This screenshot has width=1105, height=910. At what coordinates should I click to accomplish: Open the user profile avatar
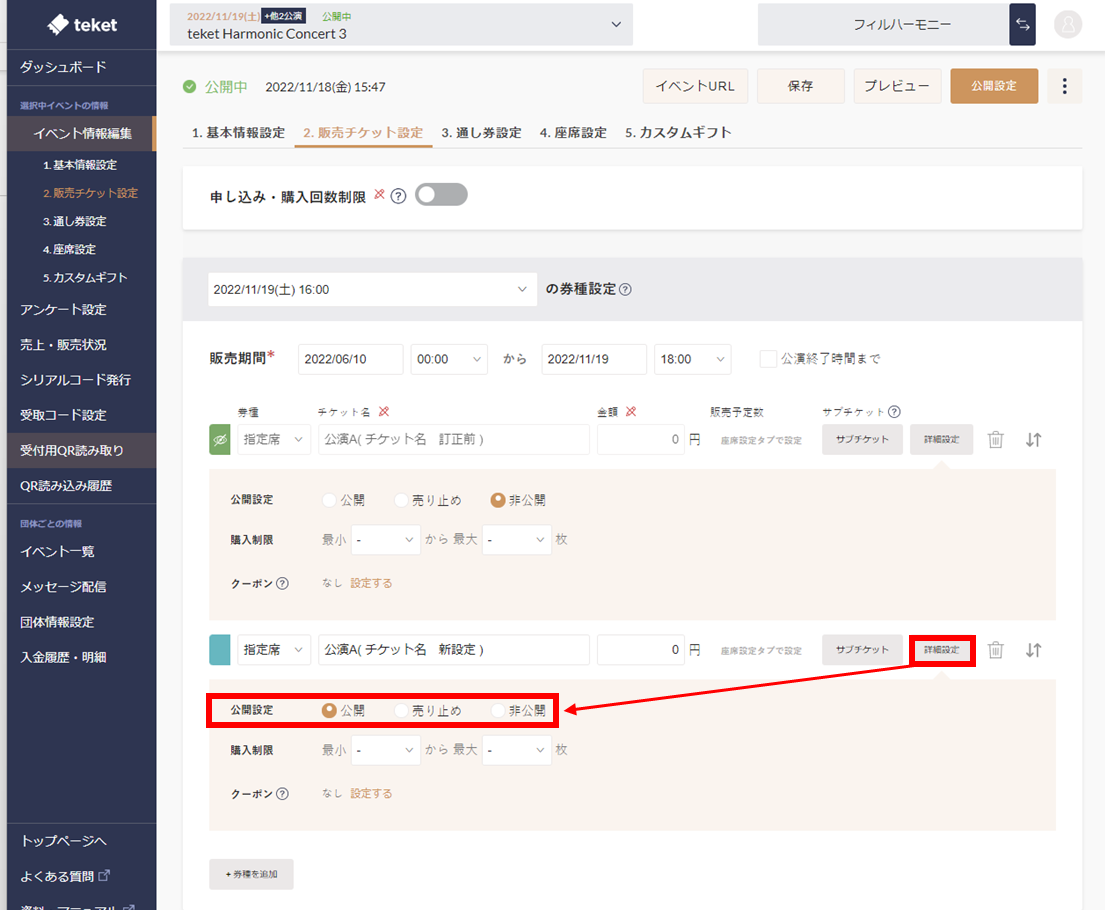tap(1068, 25)
